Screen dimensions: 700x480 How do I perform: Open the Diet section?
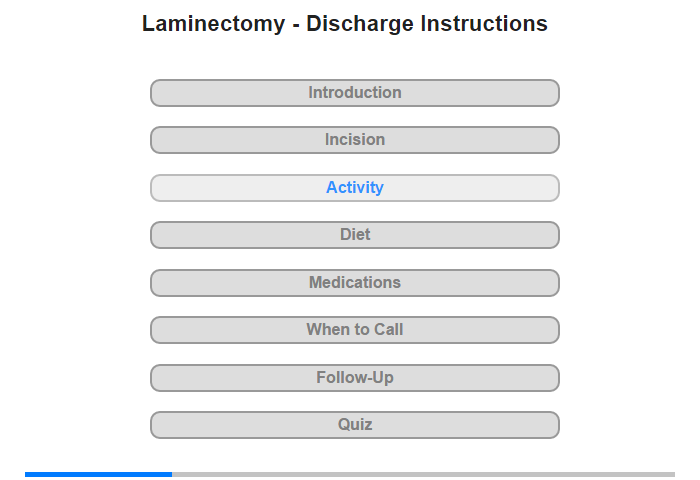click(354, 235)
